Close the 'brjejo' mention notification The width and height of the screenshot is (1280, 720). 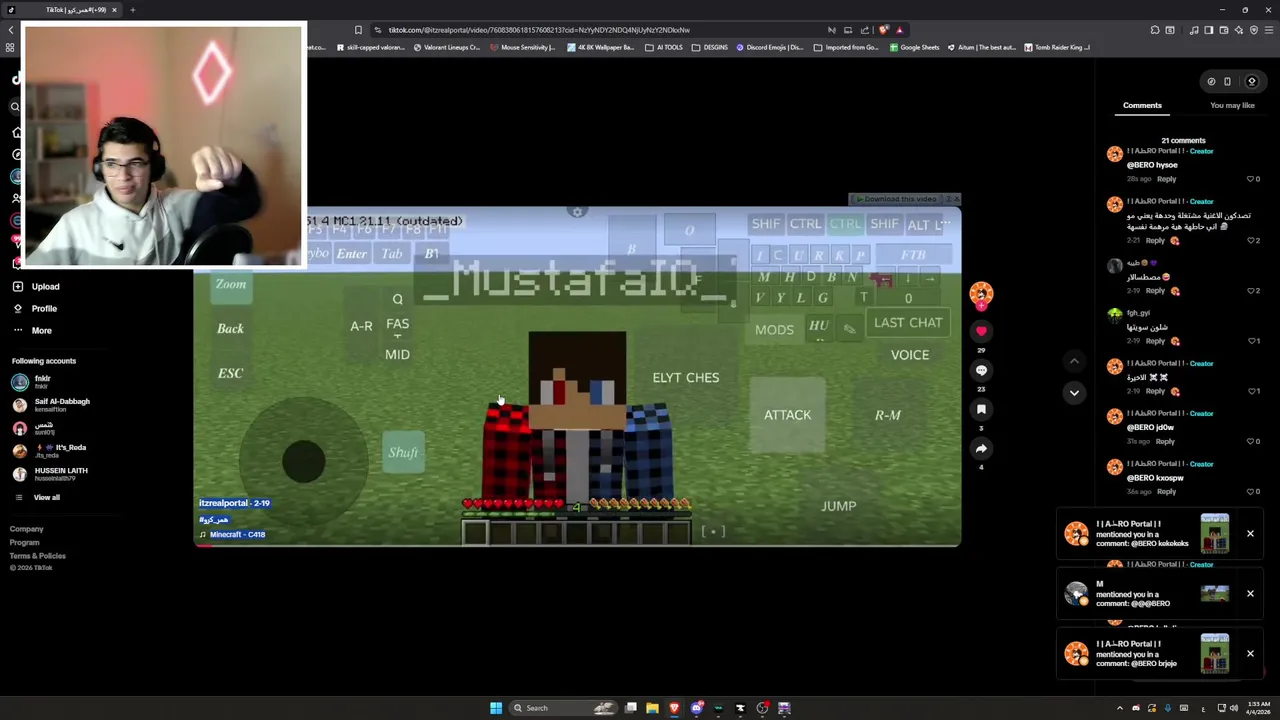(1250, 654)
